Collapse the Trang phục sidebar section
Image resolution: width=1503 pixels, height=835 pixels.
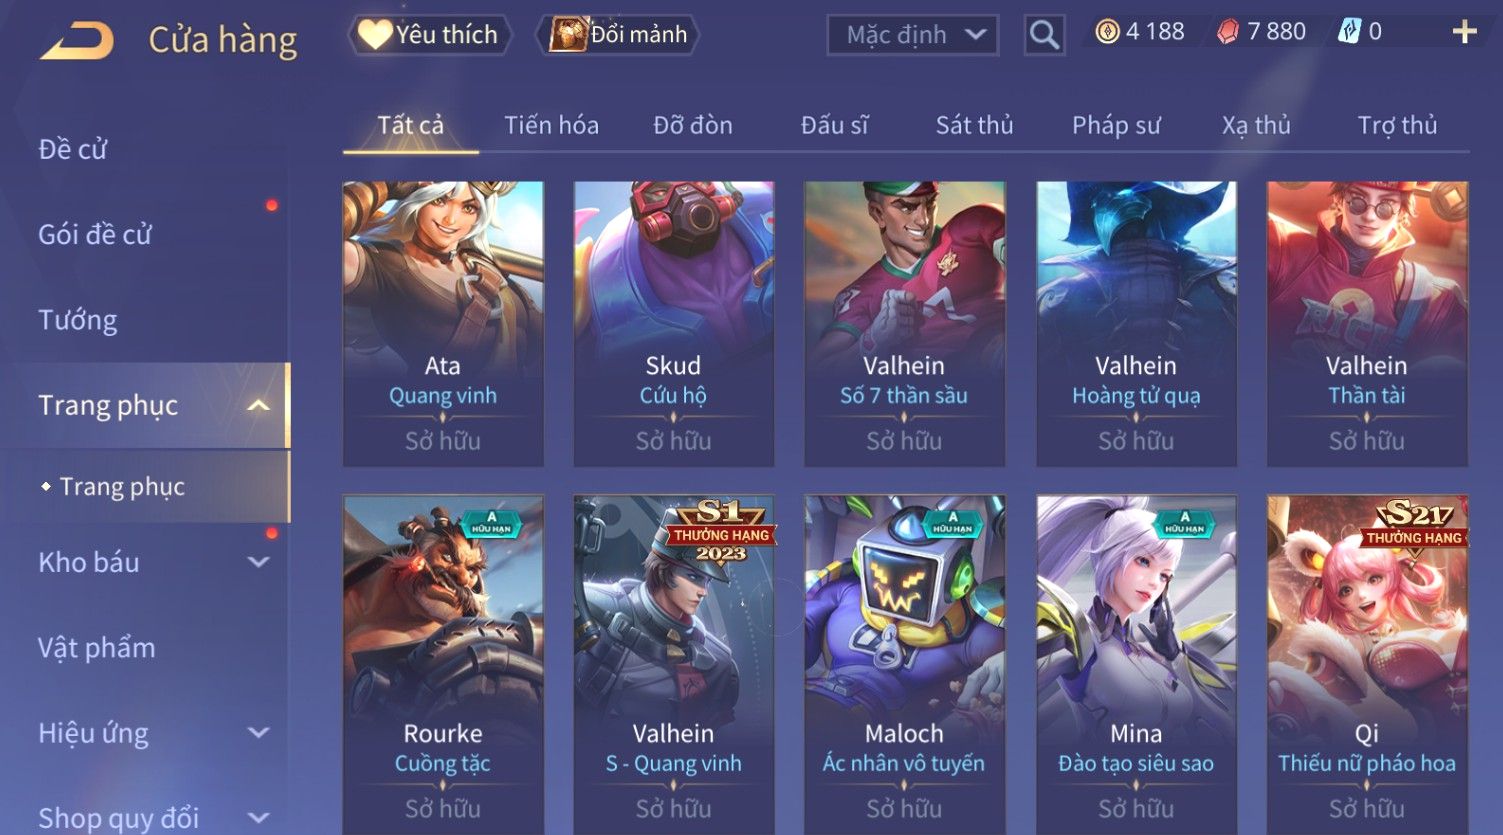pyautogui.click(x=258, y=405)
